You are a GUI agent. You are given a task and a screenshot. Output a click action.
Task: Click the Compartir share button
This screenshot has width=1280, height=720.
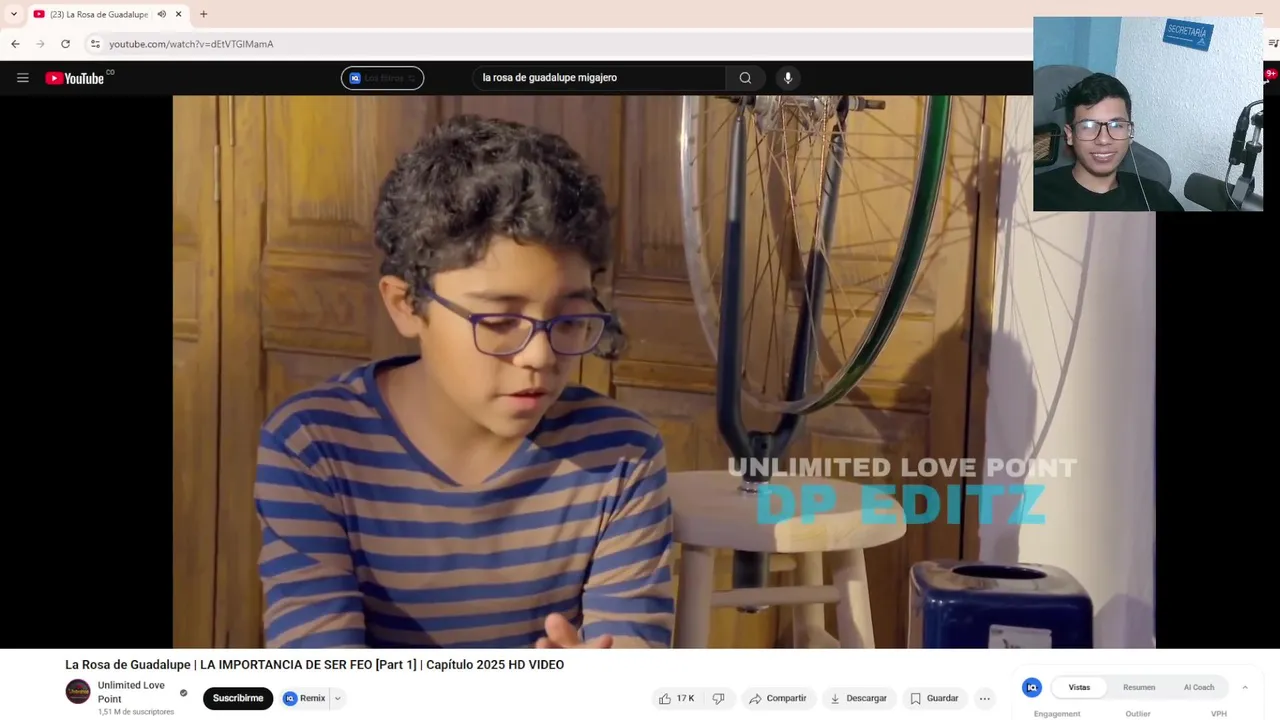(x=777, y=698)
